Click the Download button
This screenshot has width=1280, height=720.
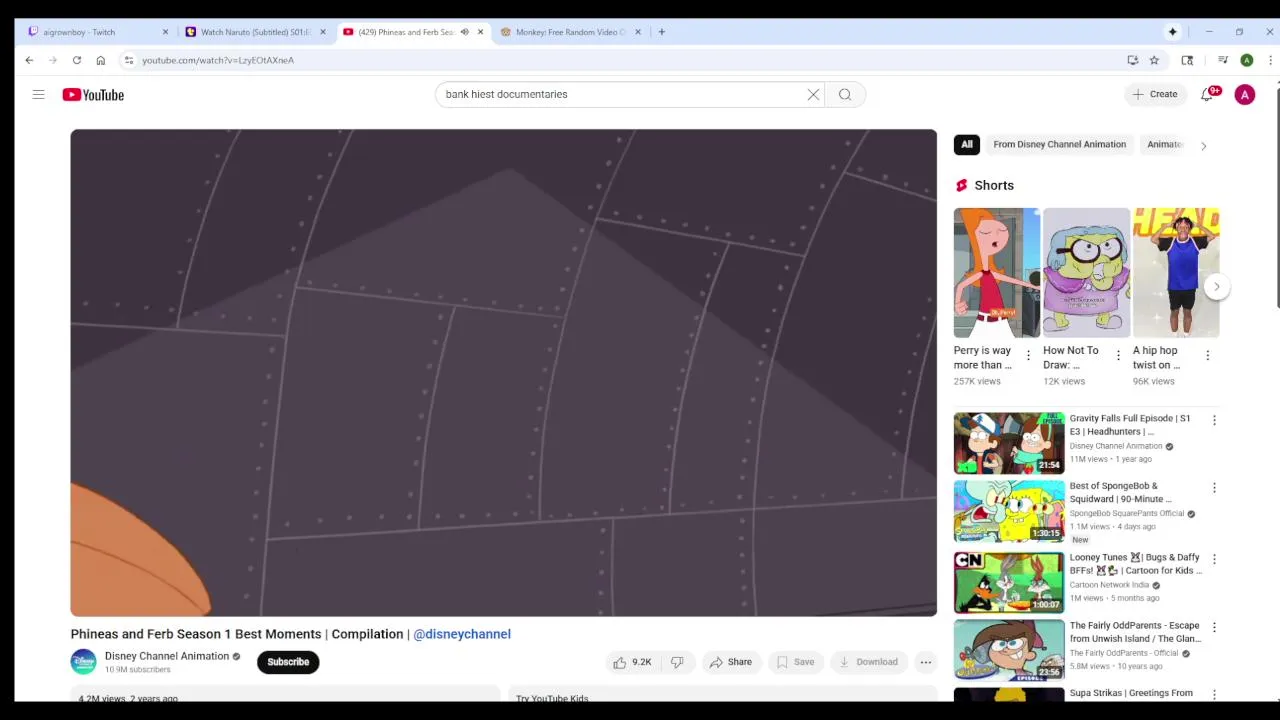point(867,662)
